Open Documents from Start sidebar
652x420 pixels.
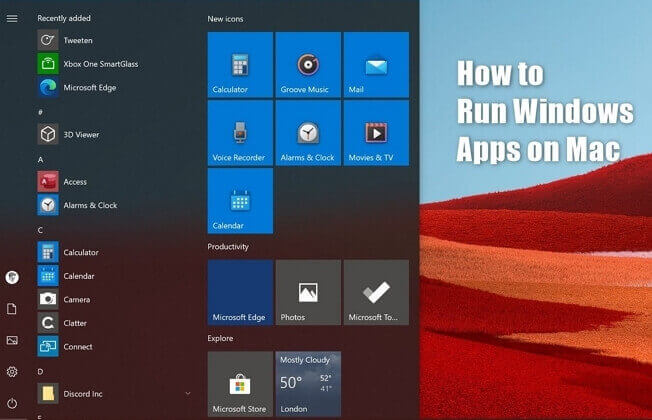12,309
